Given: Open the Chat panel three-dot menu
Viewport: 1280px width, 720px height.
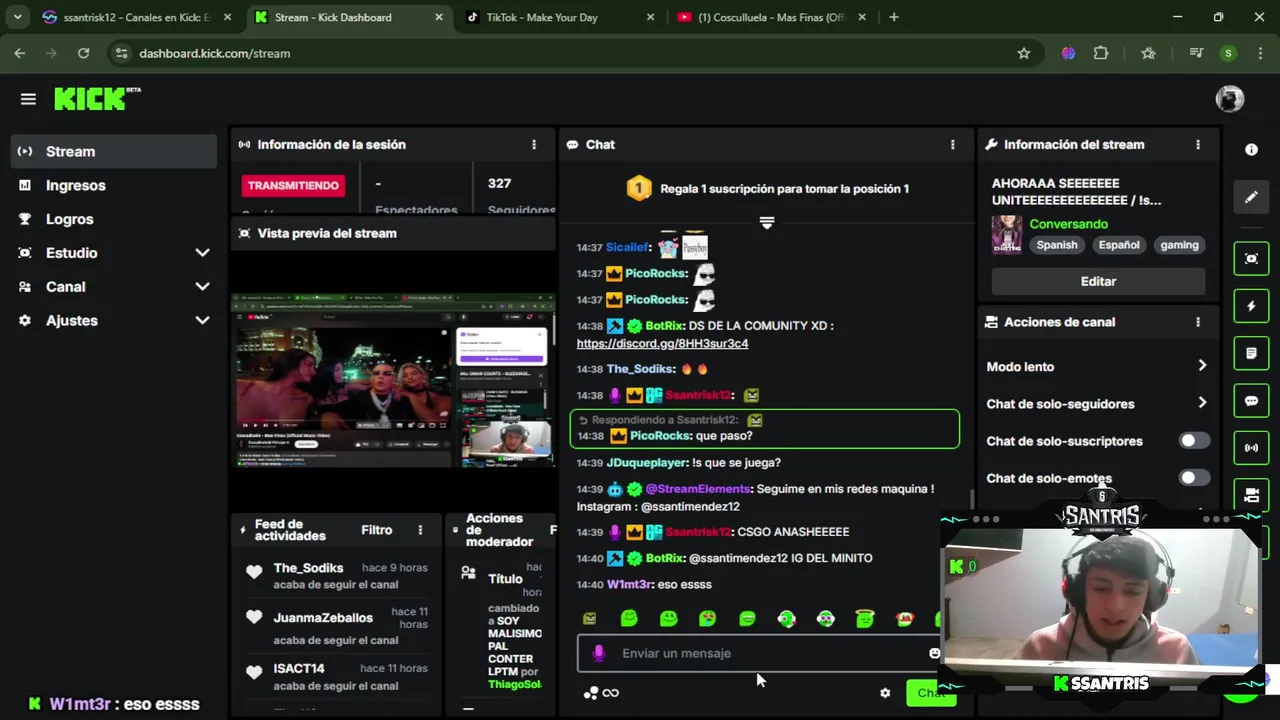Looking at the screenshot, I should pos(952,144).
